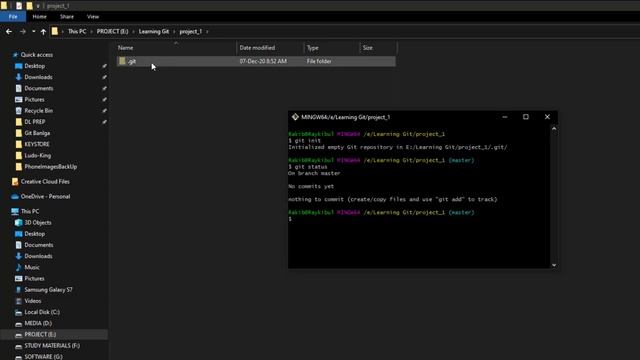Unpin Desktop using its pin icon

click(104, 66)
